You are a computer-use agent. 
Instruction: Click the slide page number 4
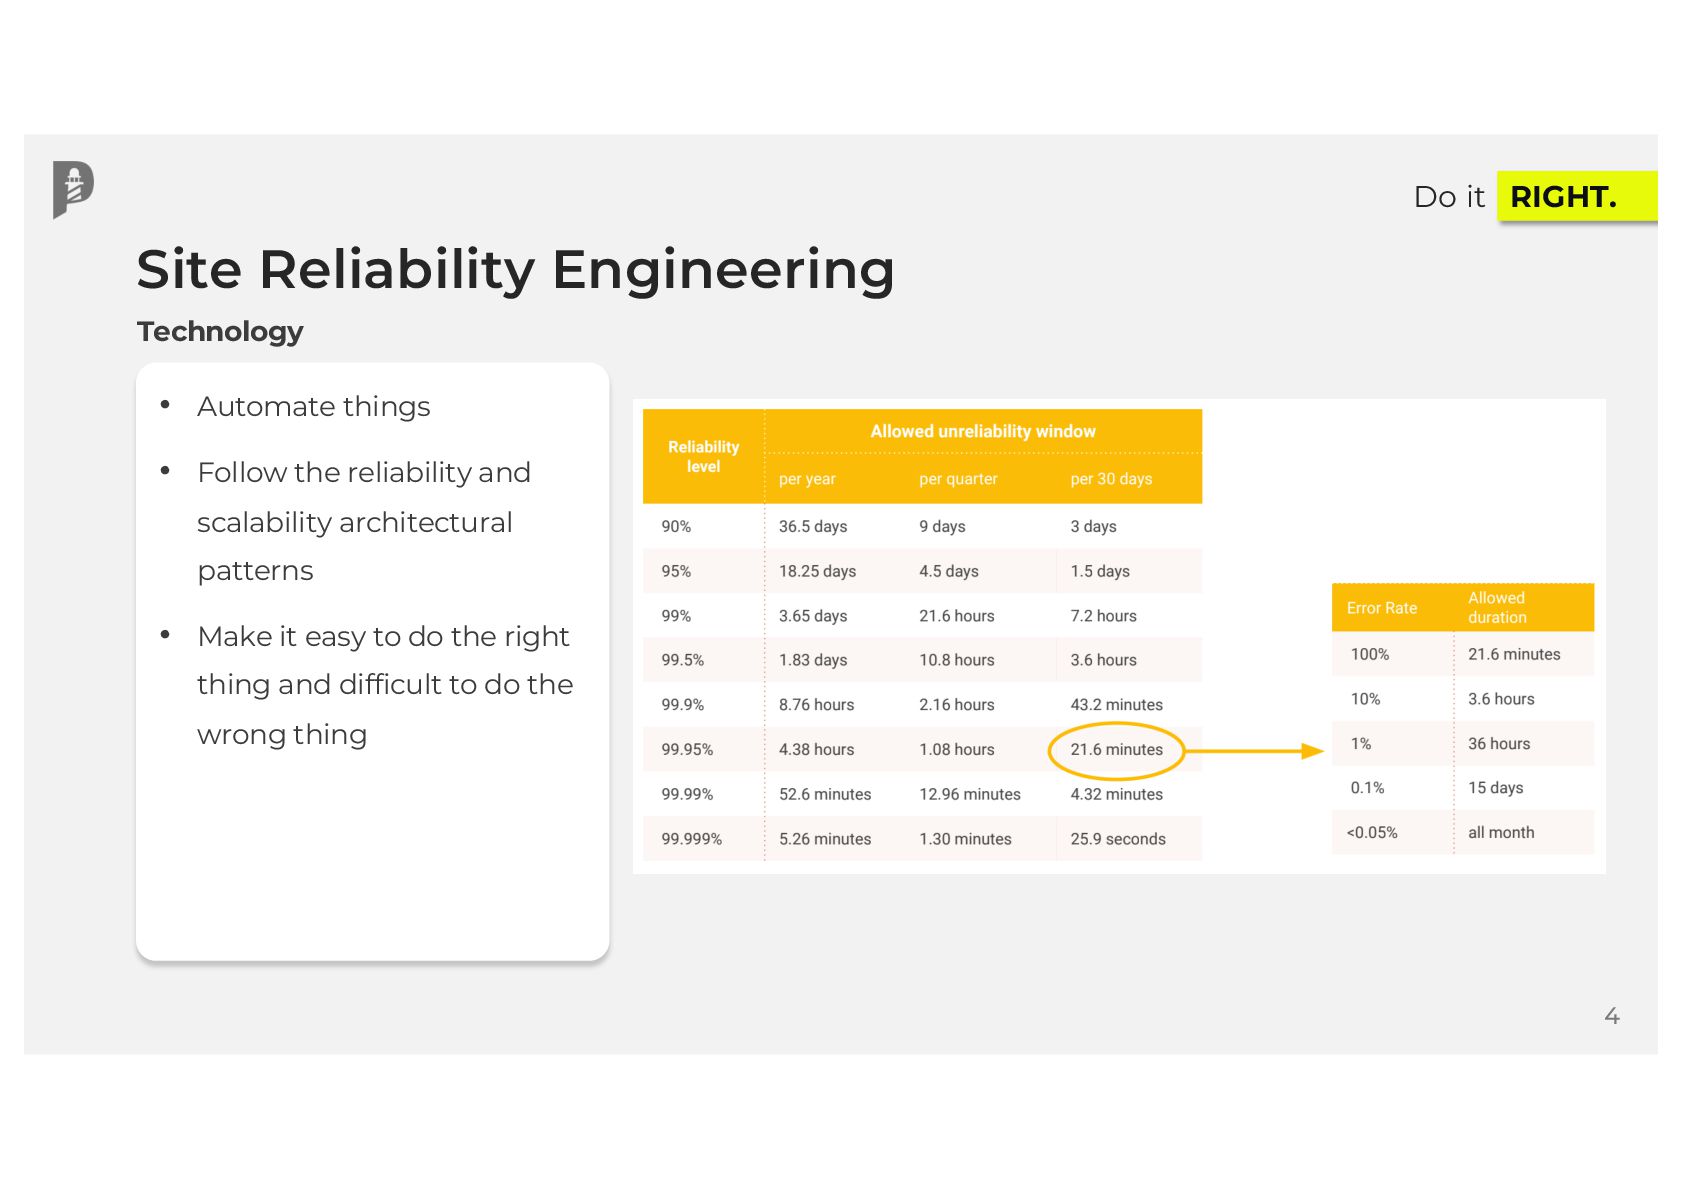1612,1017
